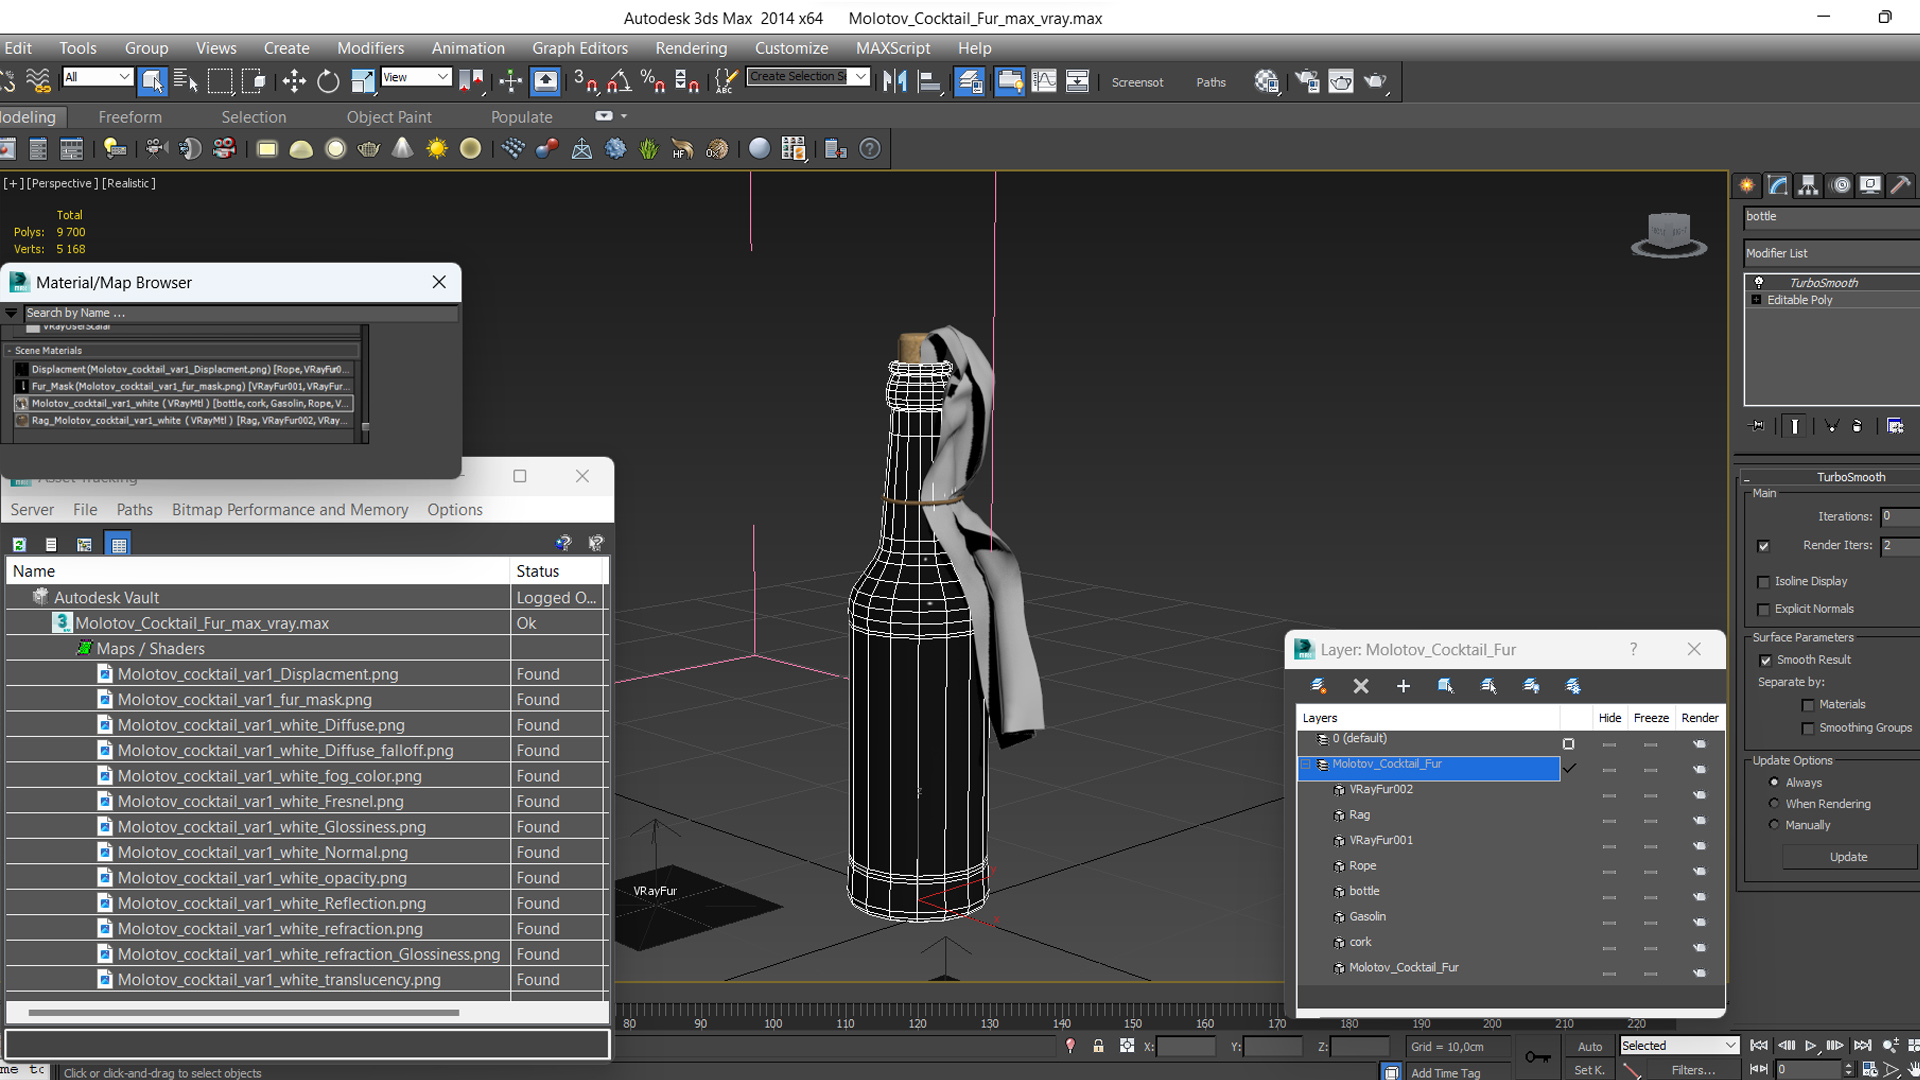Click table view icon in Asset Tracking
This screenshot has width=1920, height=1080.
coord(119,544)
